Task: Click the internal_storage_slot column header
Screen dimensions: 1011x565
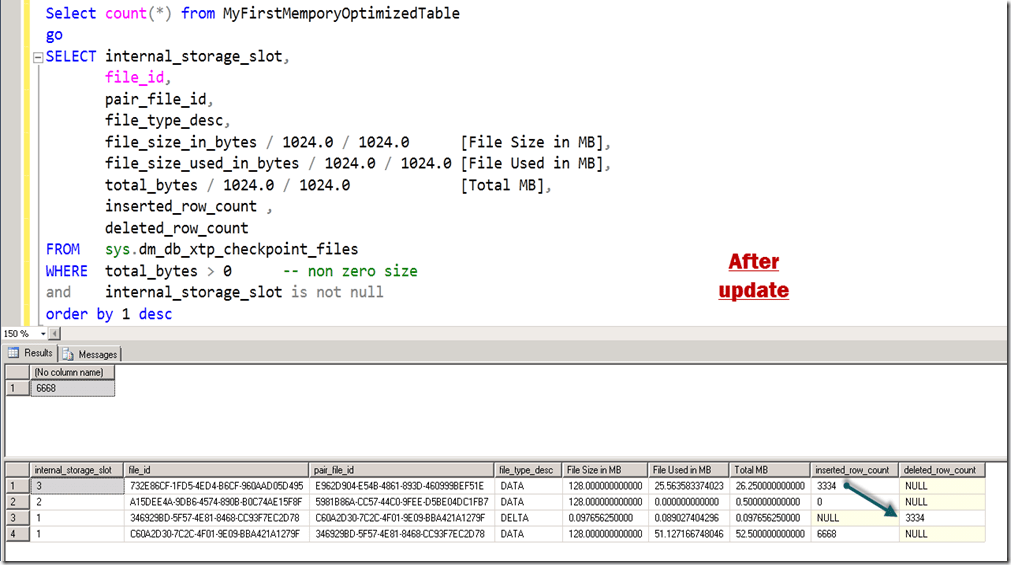Action: click(75, 470)
